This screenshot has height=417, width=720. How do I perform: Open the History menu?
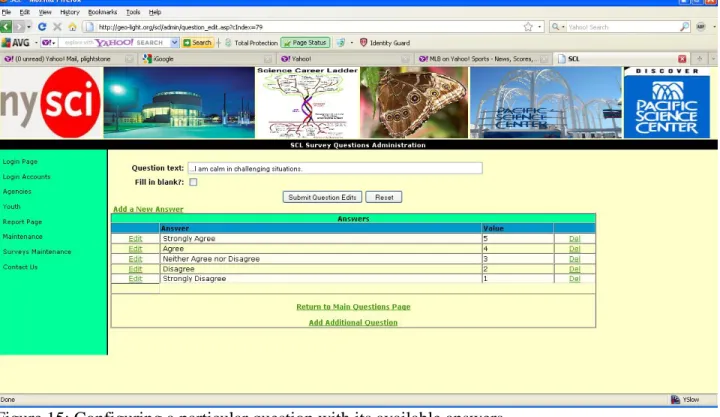click(x=70, y=12)
